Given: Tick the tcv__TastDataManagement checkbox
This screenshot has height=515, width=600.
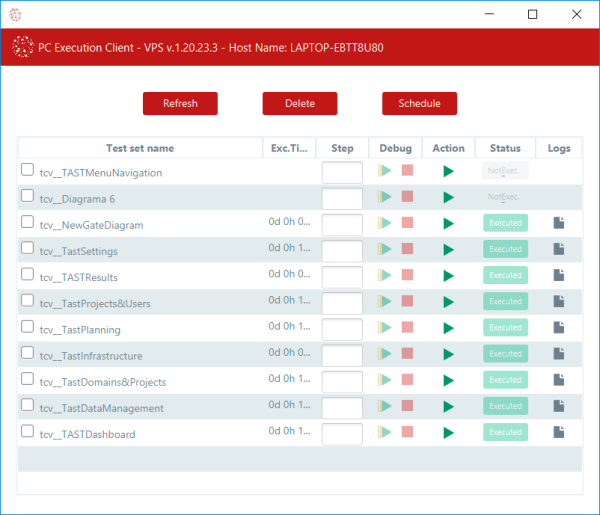Looking at the screenshot, I should pyautogui.click(x=27, y=405).
